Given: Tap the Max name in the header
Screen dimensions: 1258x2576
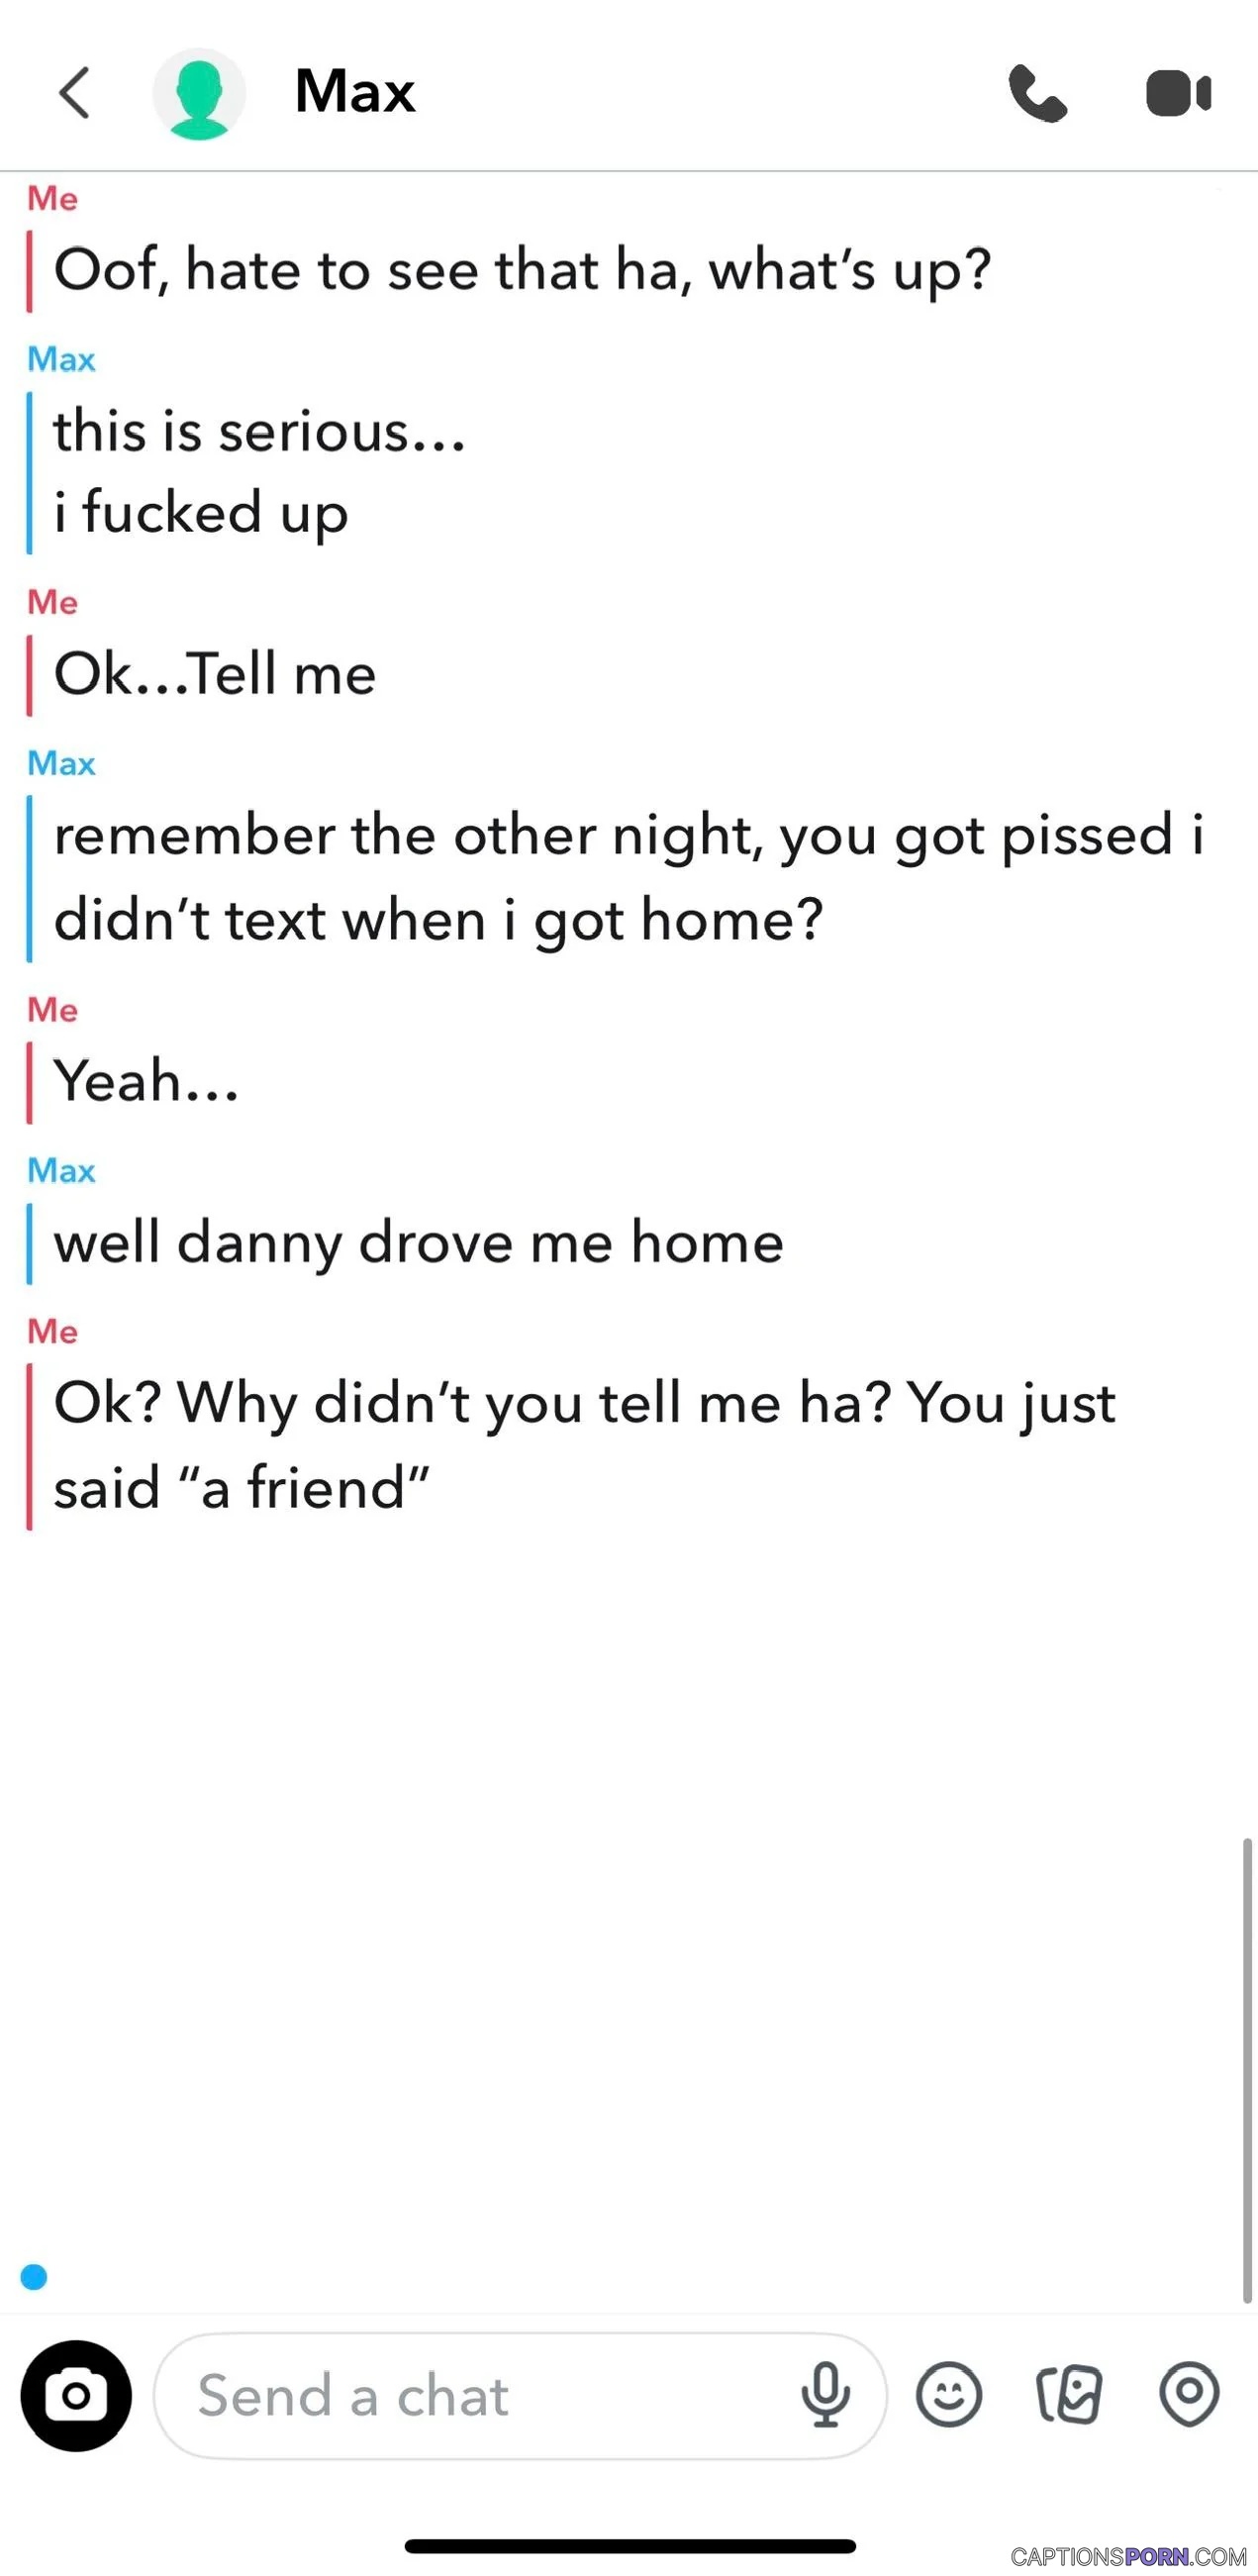Looking at the screenshot, I should (355, 92).
